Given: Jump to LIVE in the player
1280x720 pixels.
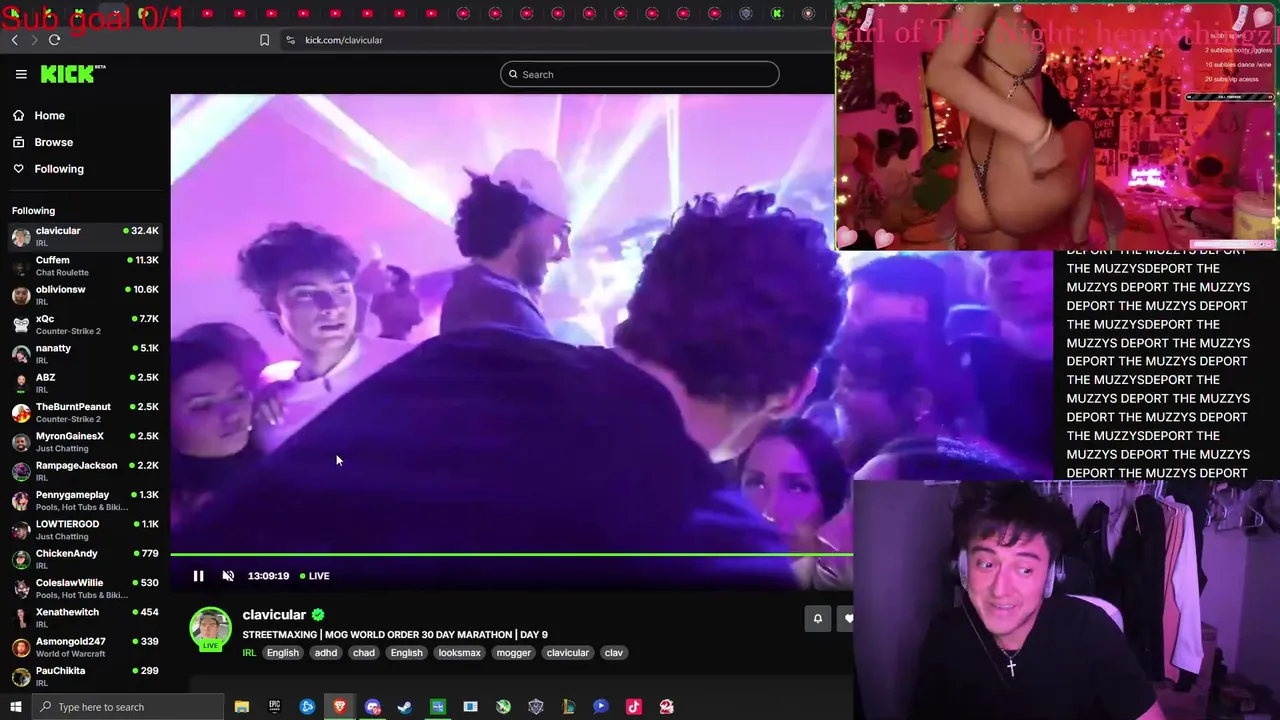Looking at the screenshot, I should pyautogui.click(x=315, y=576).
